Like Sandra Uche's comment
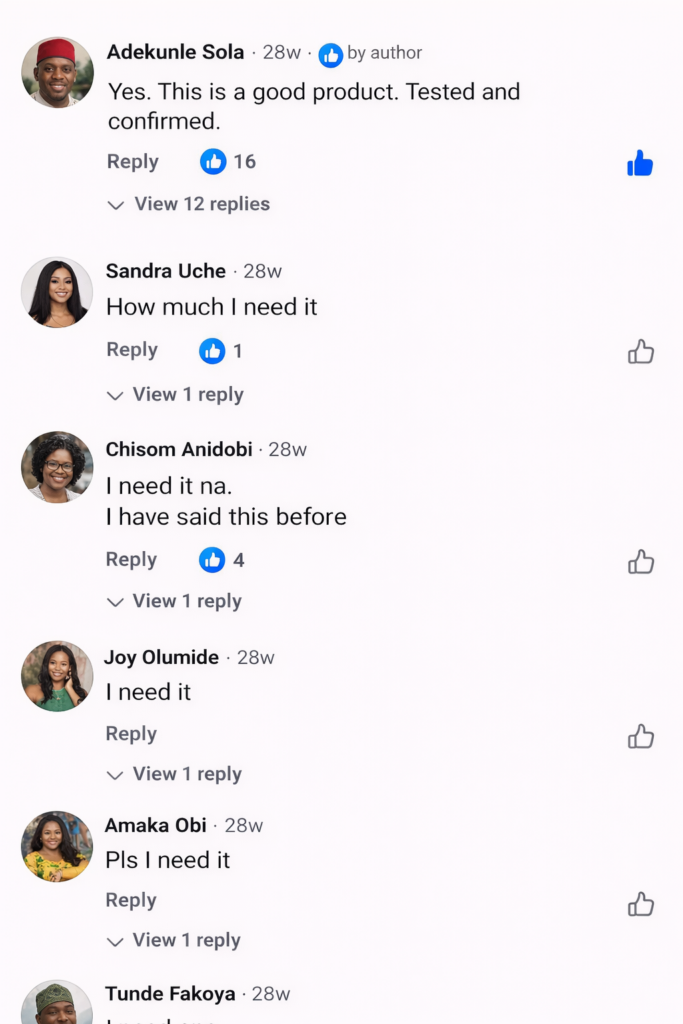Viewport: 683px width, 1024px height. pyautogui.click(x=640, y=352)
